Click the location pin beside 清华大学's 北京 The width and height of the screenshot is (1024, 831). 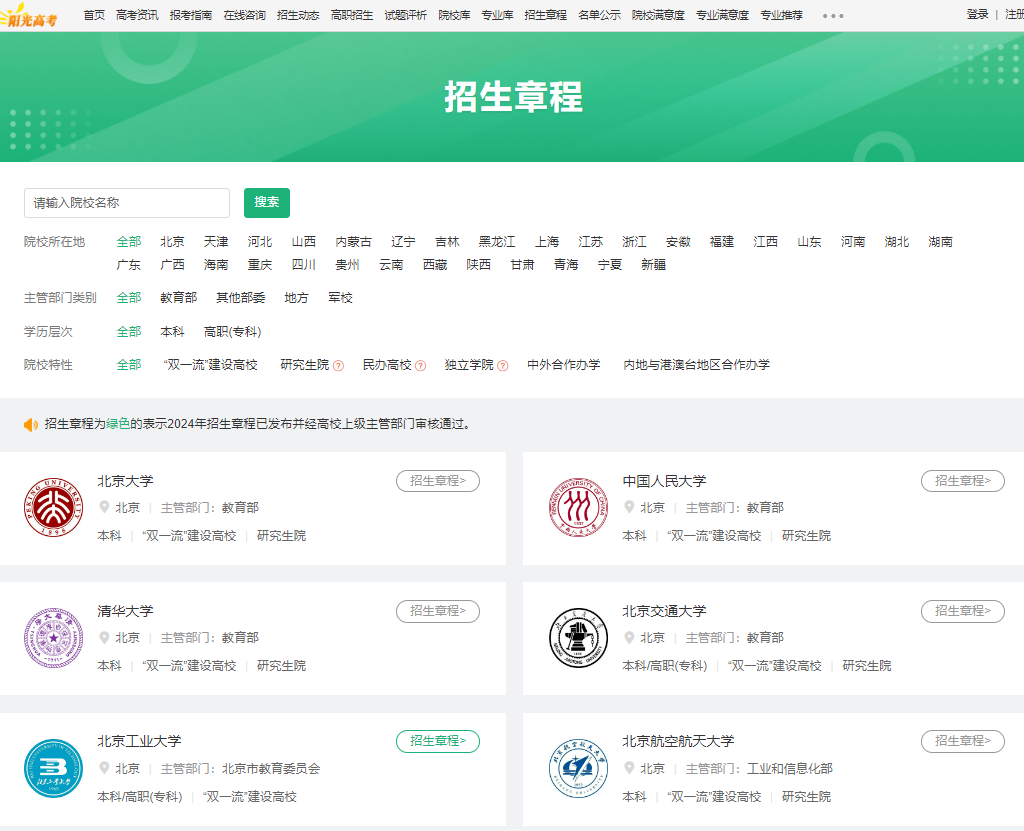click(x=103, y=637)
